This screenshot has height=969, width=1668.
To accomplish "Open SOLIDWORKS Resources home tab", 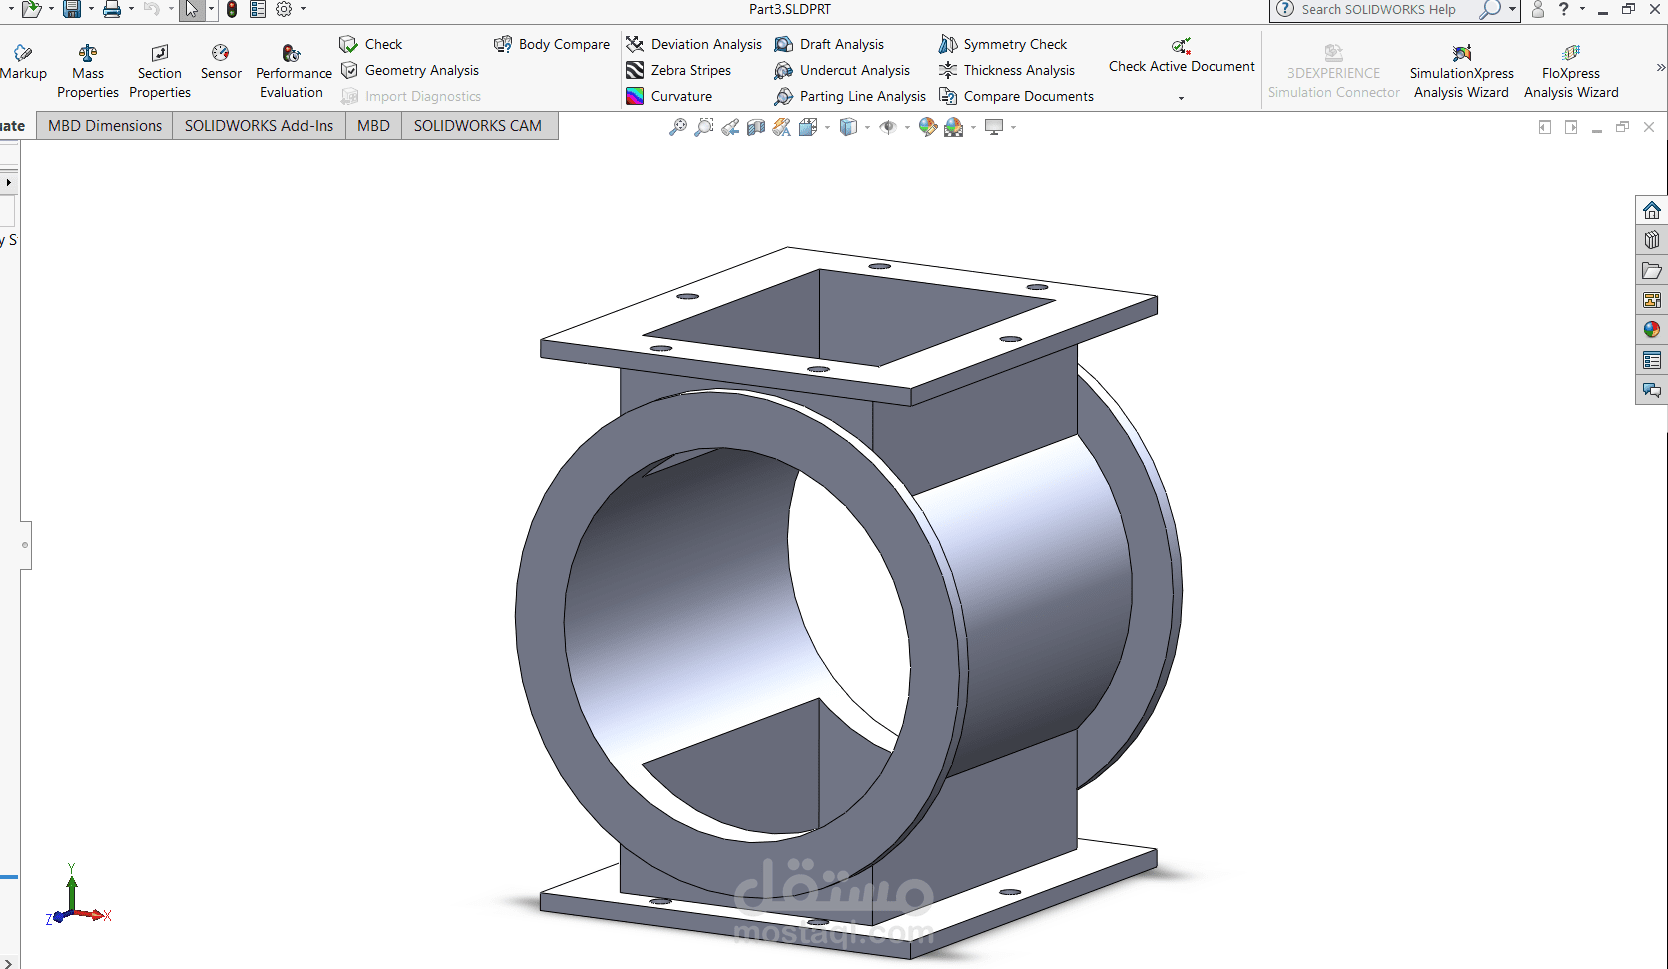I will tap(1652, 210).
